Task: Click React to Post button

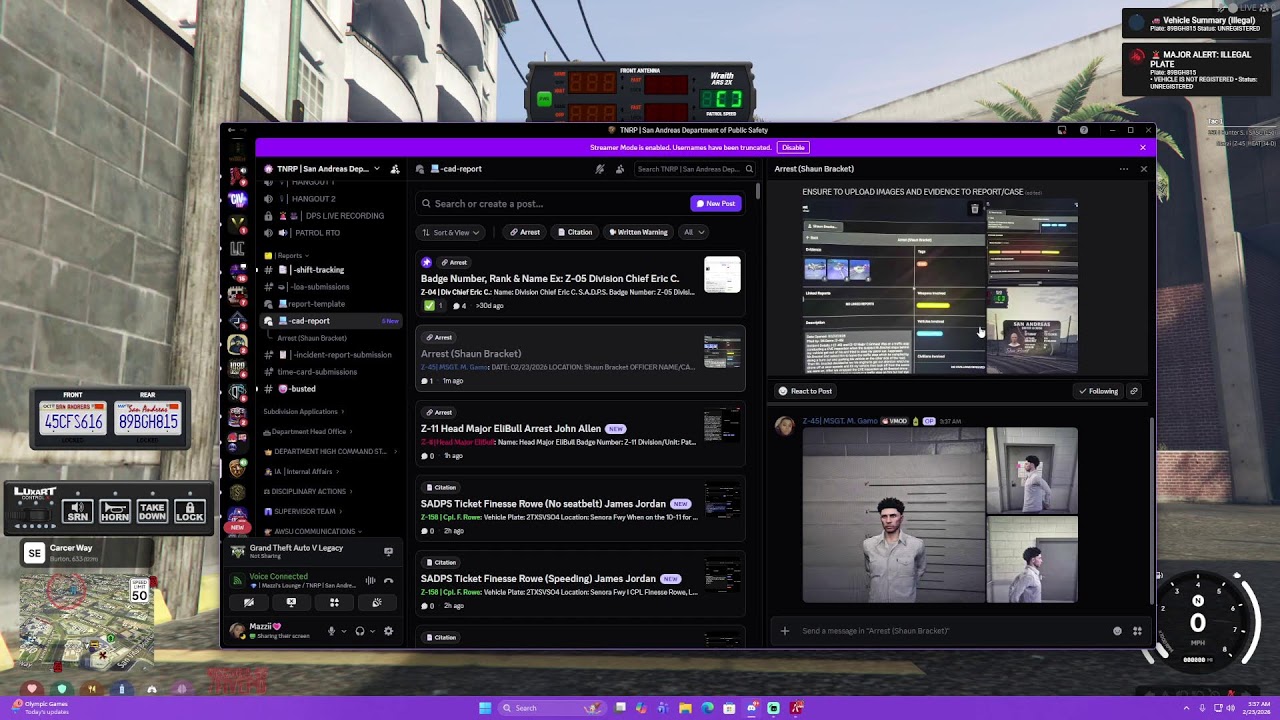Action: tap(805, 391)
